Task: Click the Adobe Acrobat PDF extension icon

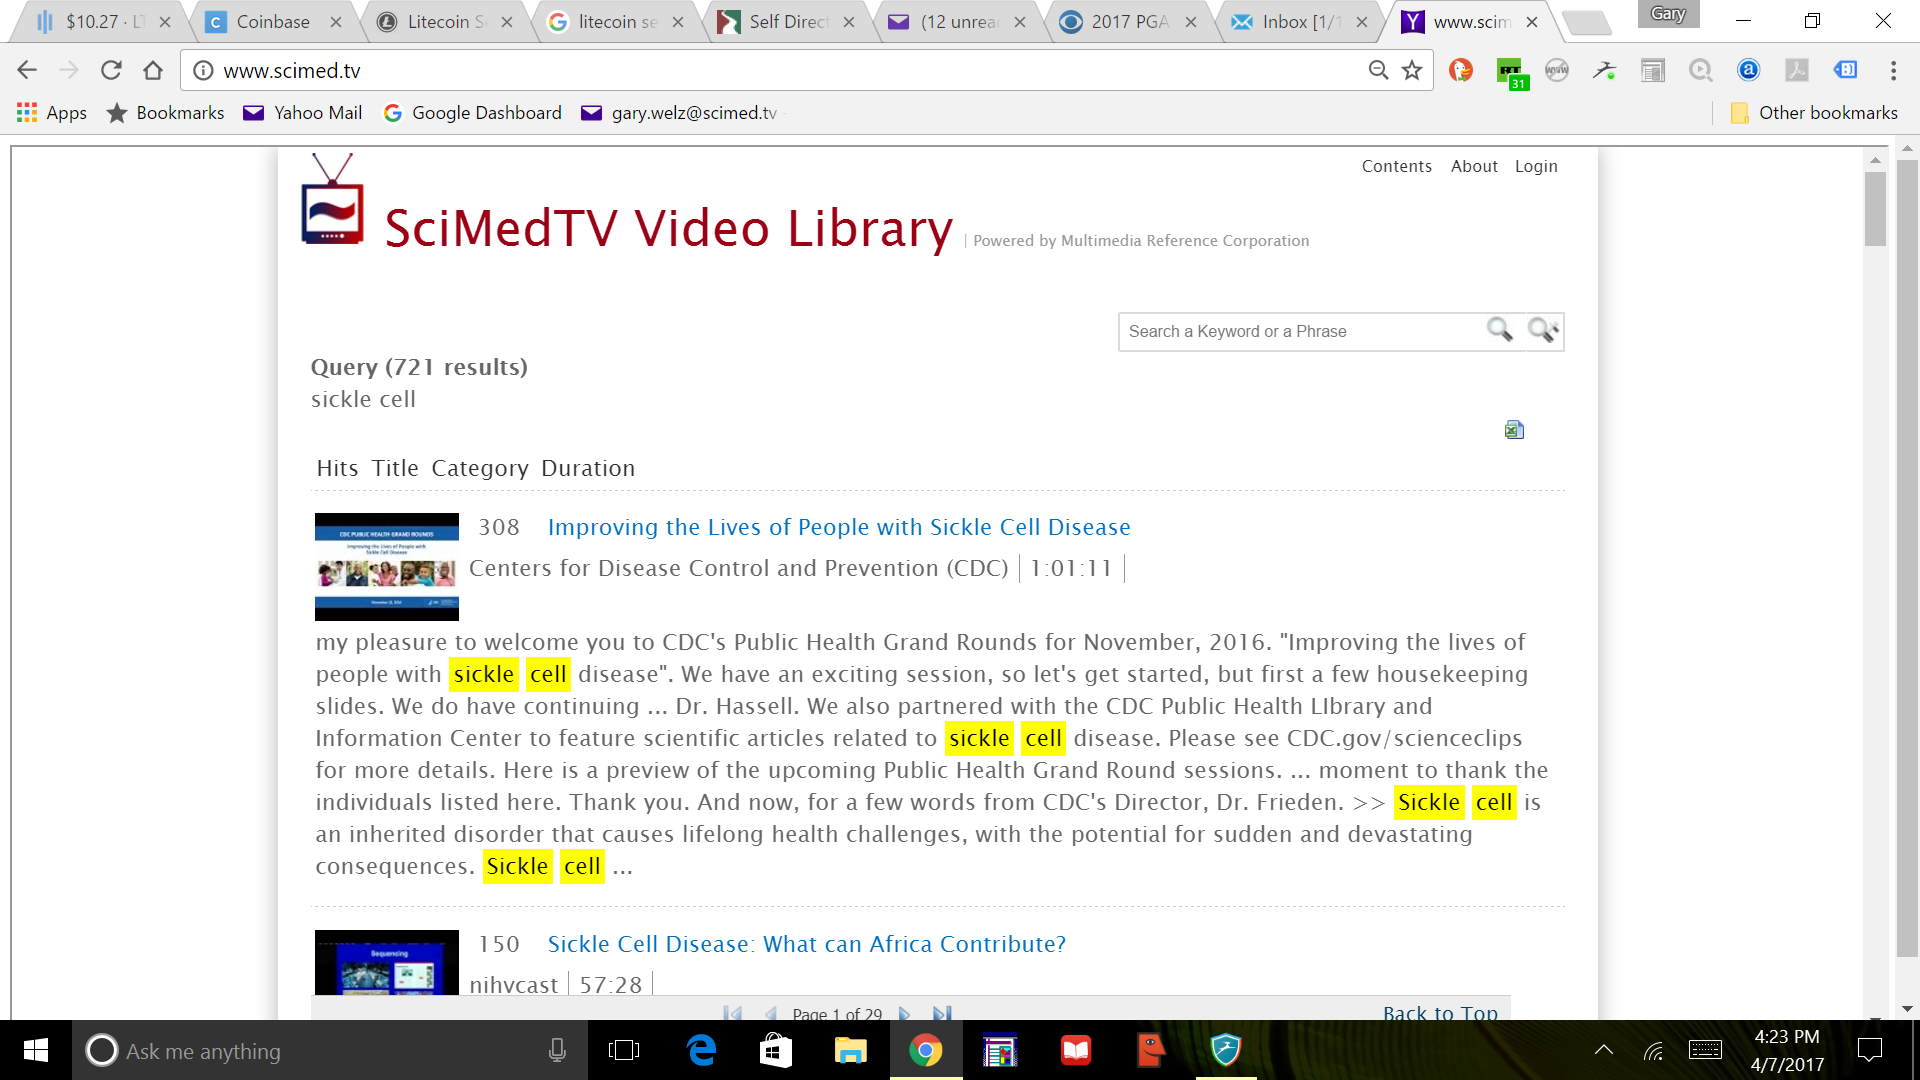Action: point(1797,70)
